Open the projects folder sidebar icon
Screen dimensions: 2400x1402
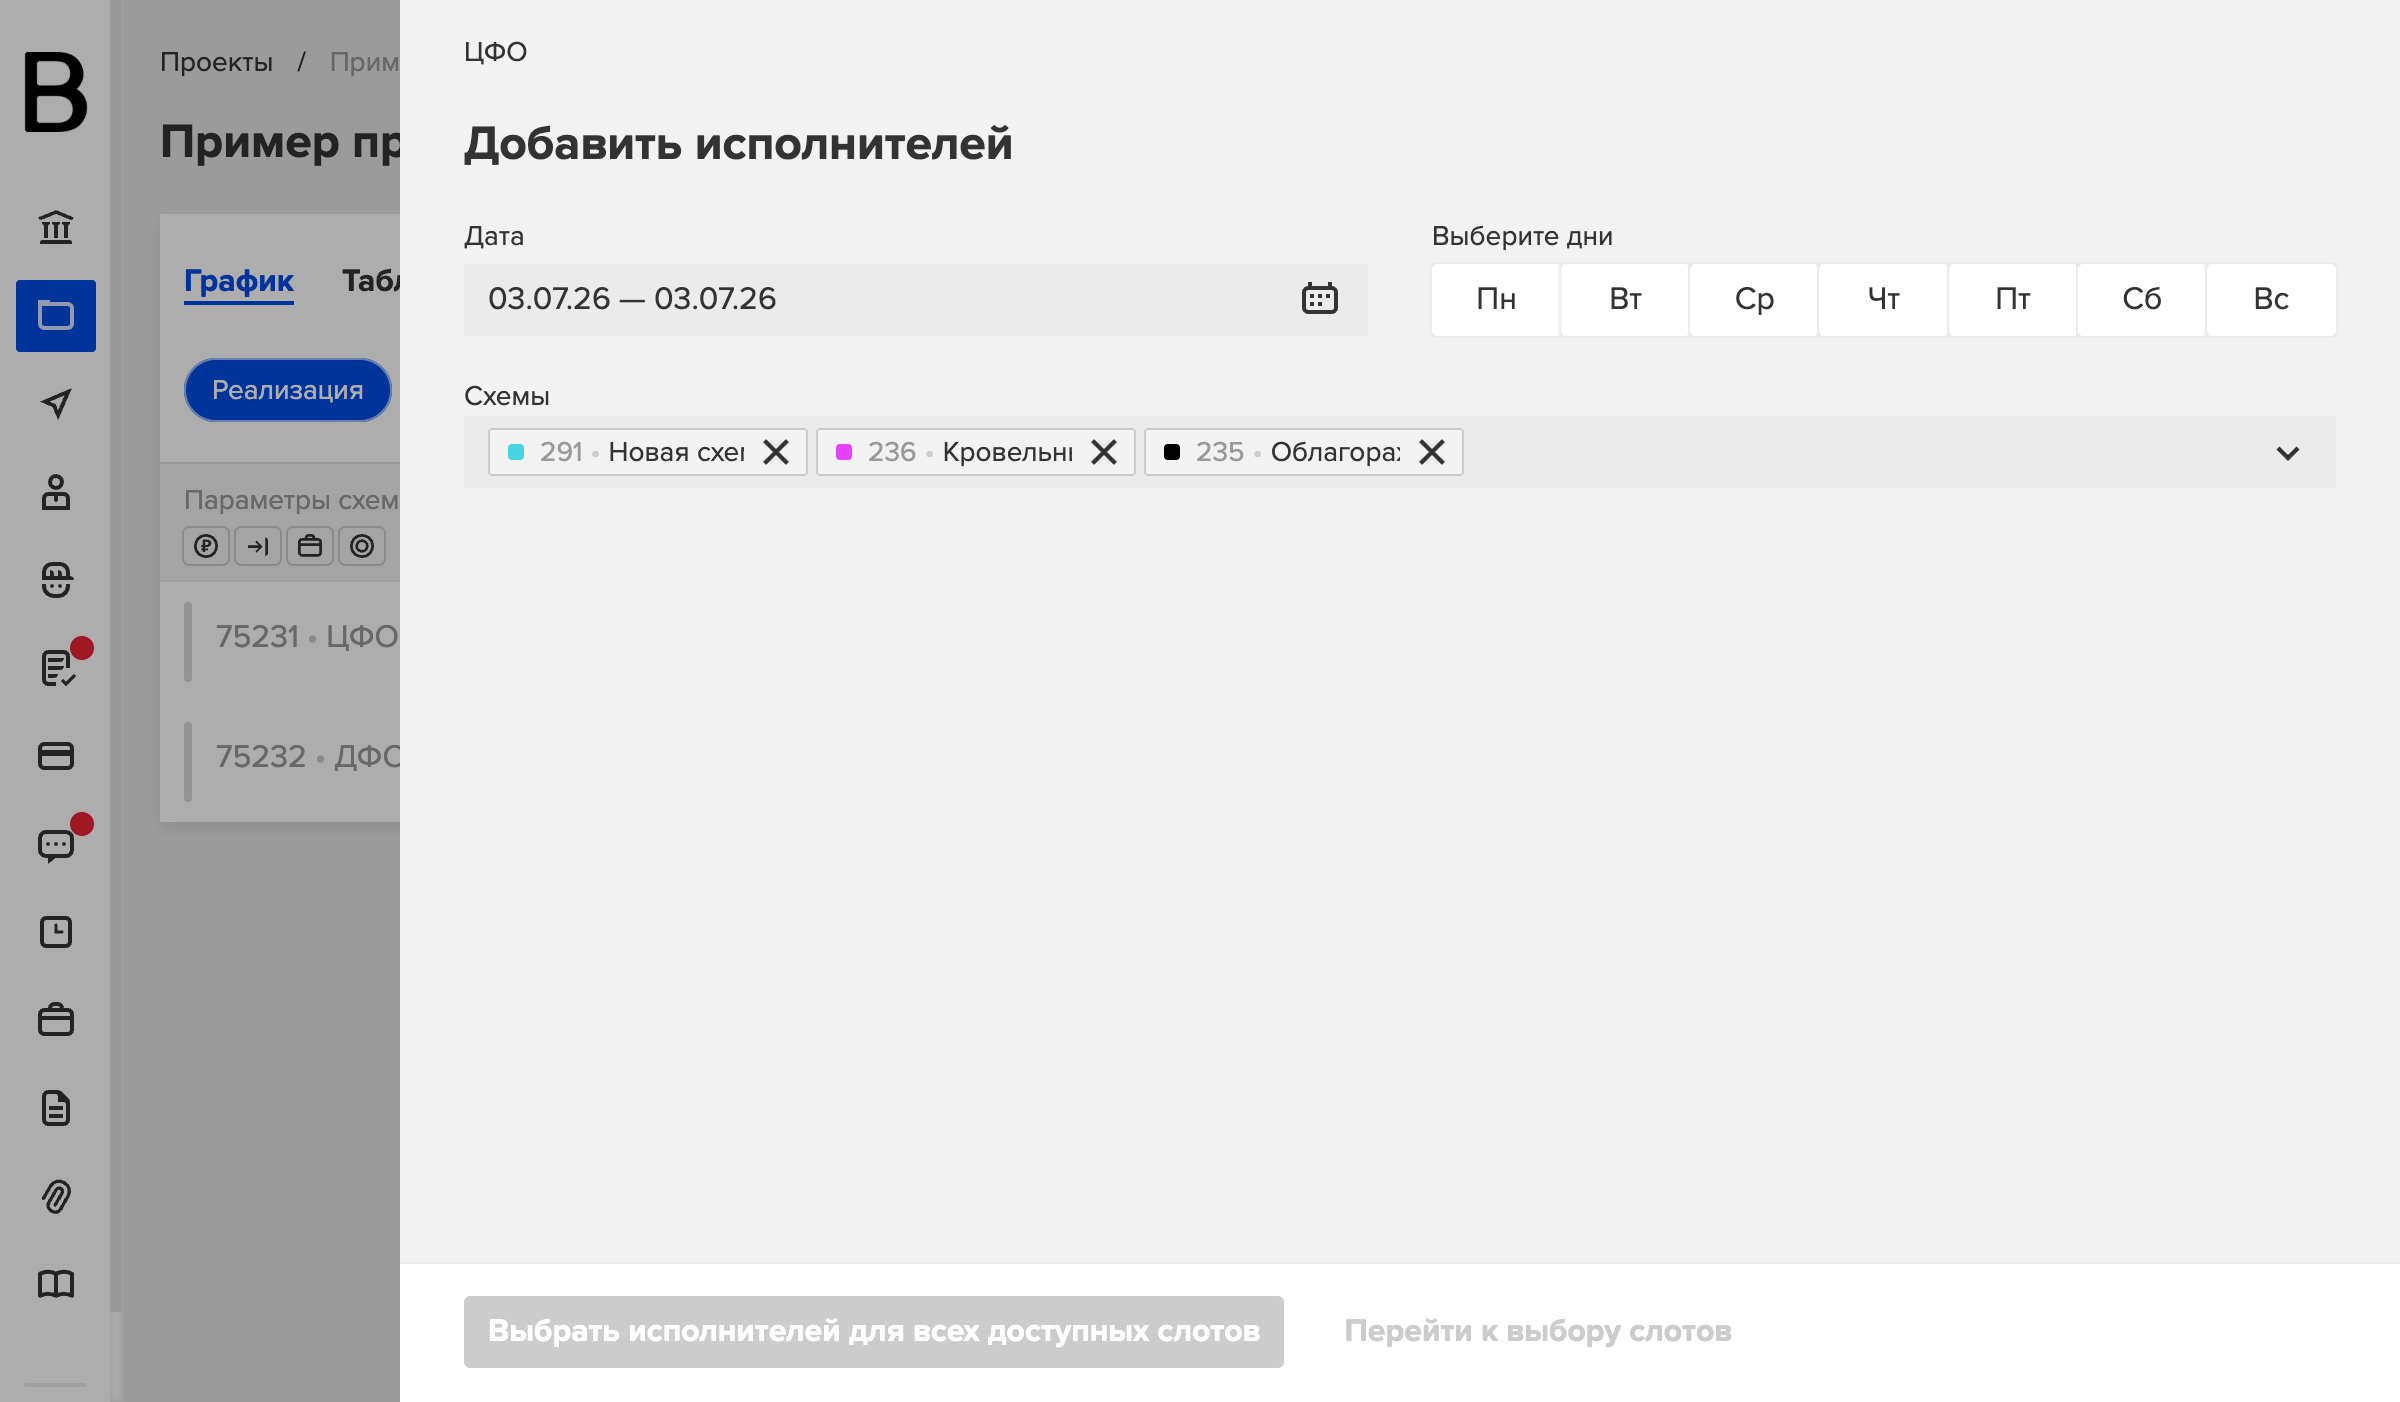pos(56,316)
